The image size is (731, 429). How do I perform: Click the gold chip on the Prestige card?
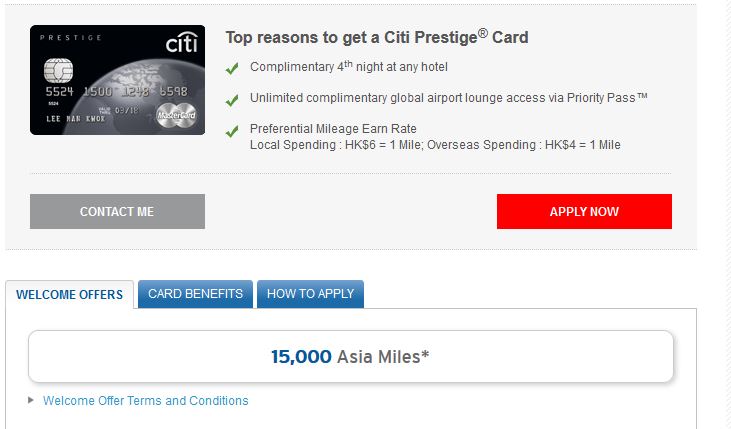tap(58, 73)
